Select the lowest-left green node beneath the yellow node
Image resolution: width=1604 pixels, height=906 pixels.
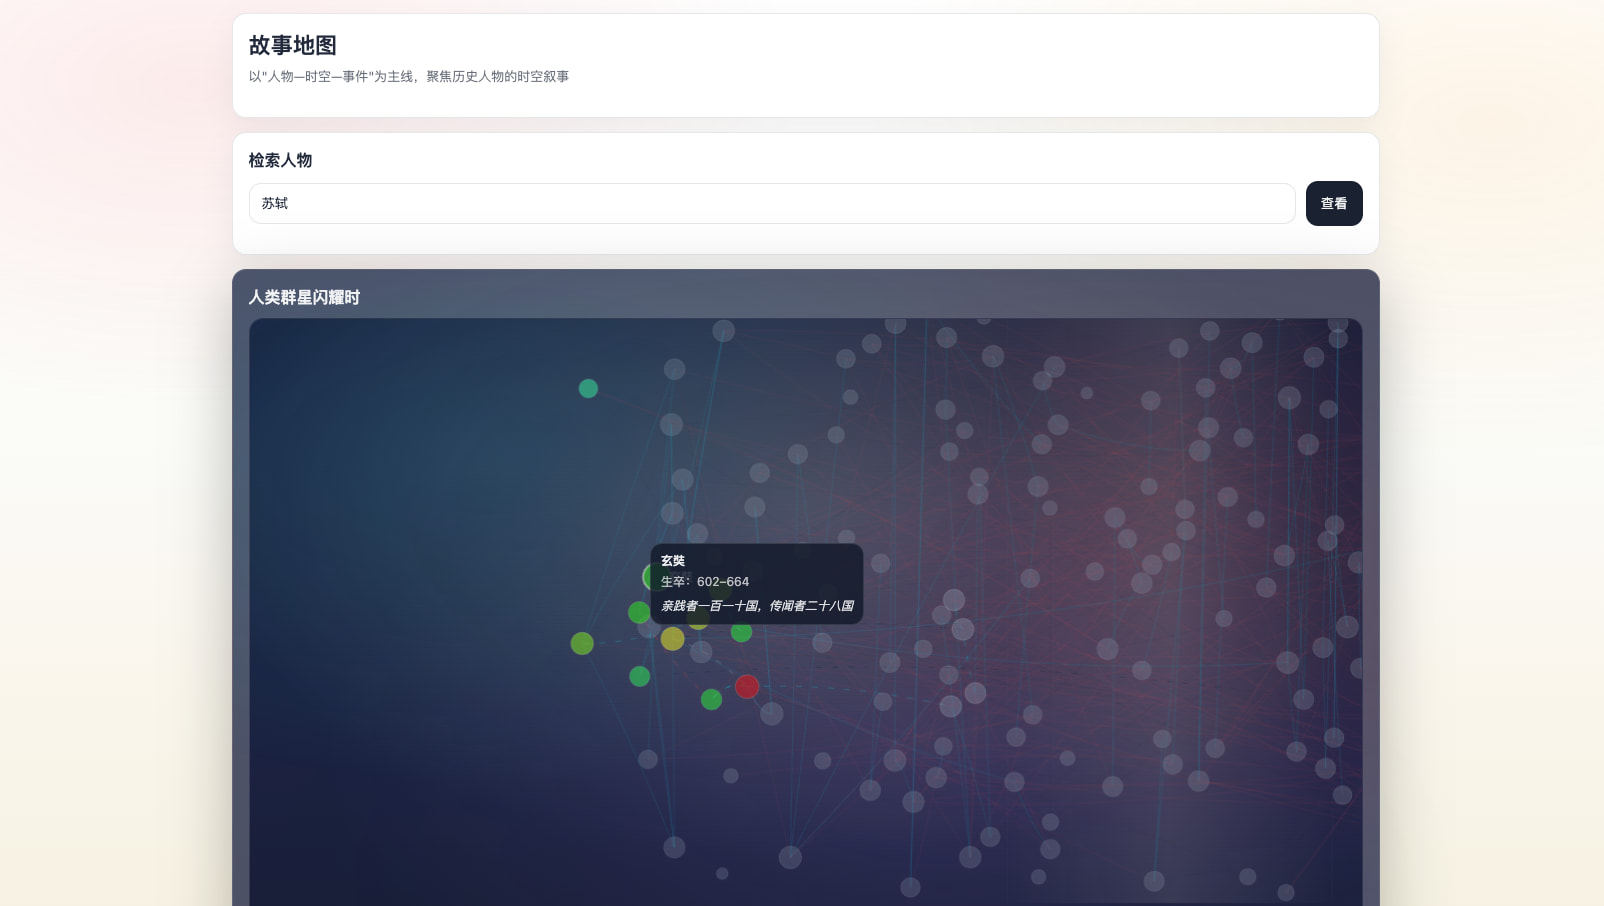(x=640, y=676)
